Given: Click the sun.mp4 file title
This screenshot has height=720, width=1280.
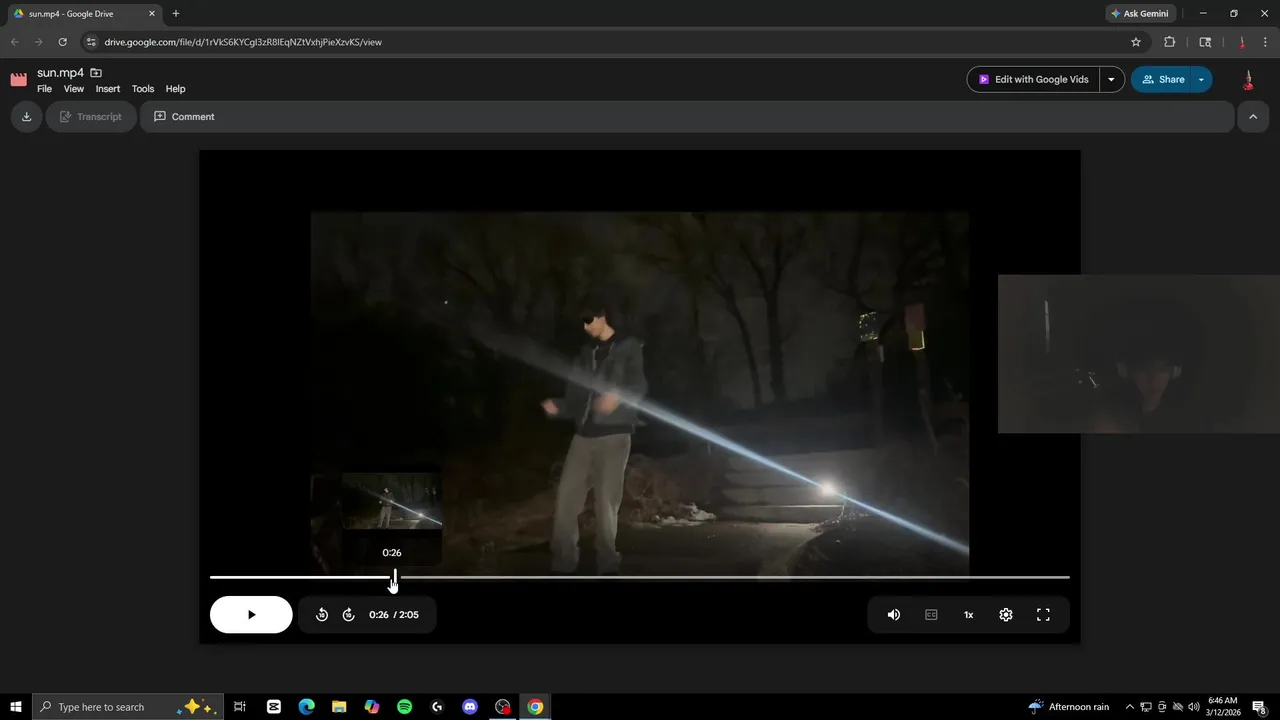Looking at the screenshot, I should click(60, 73).
